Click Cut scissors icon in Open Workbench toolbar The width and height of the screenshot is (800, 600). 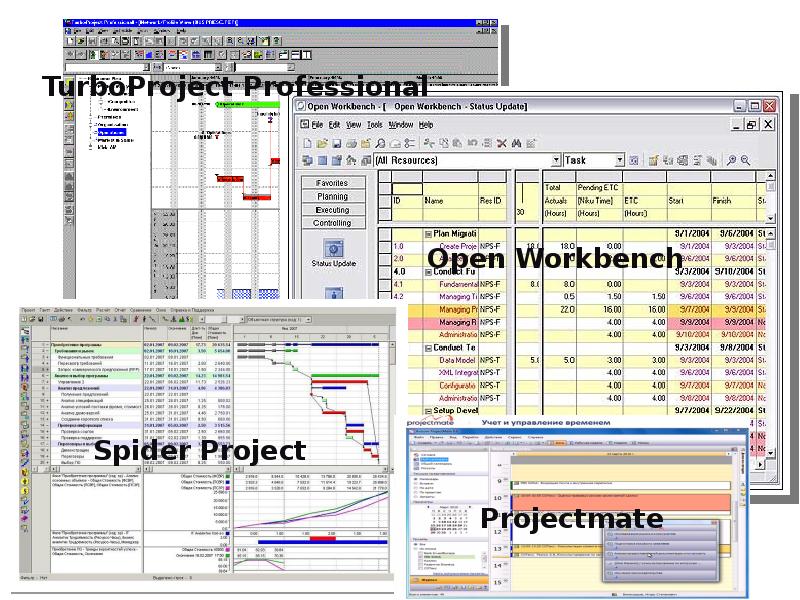click(429, 144)
